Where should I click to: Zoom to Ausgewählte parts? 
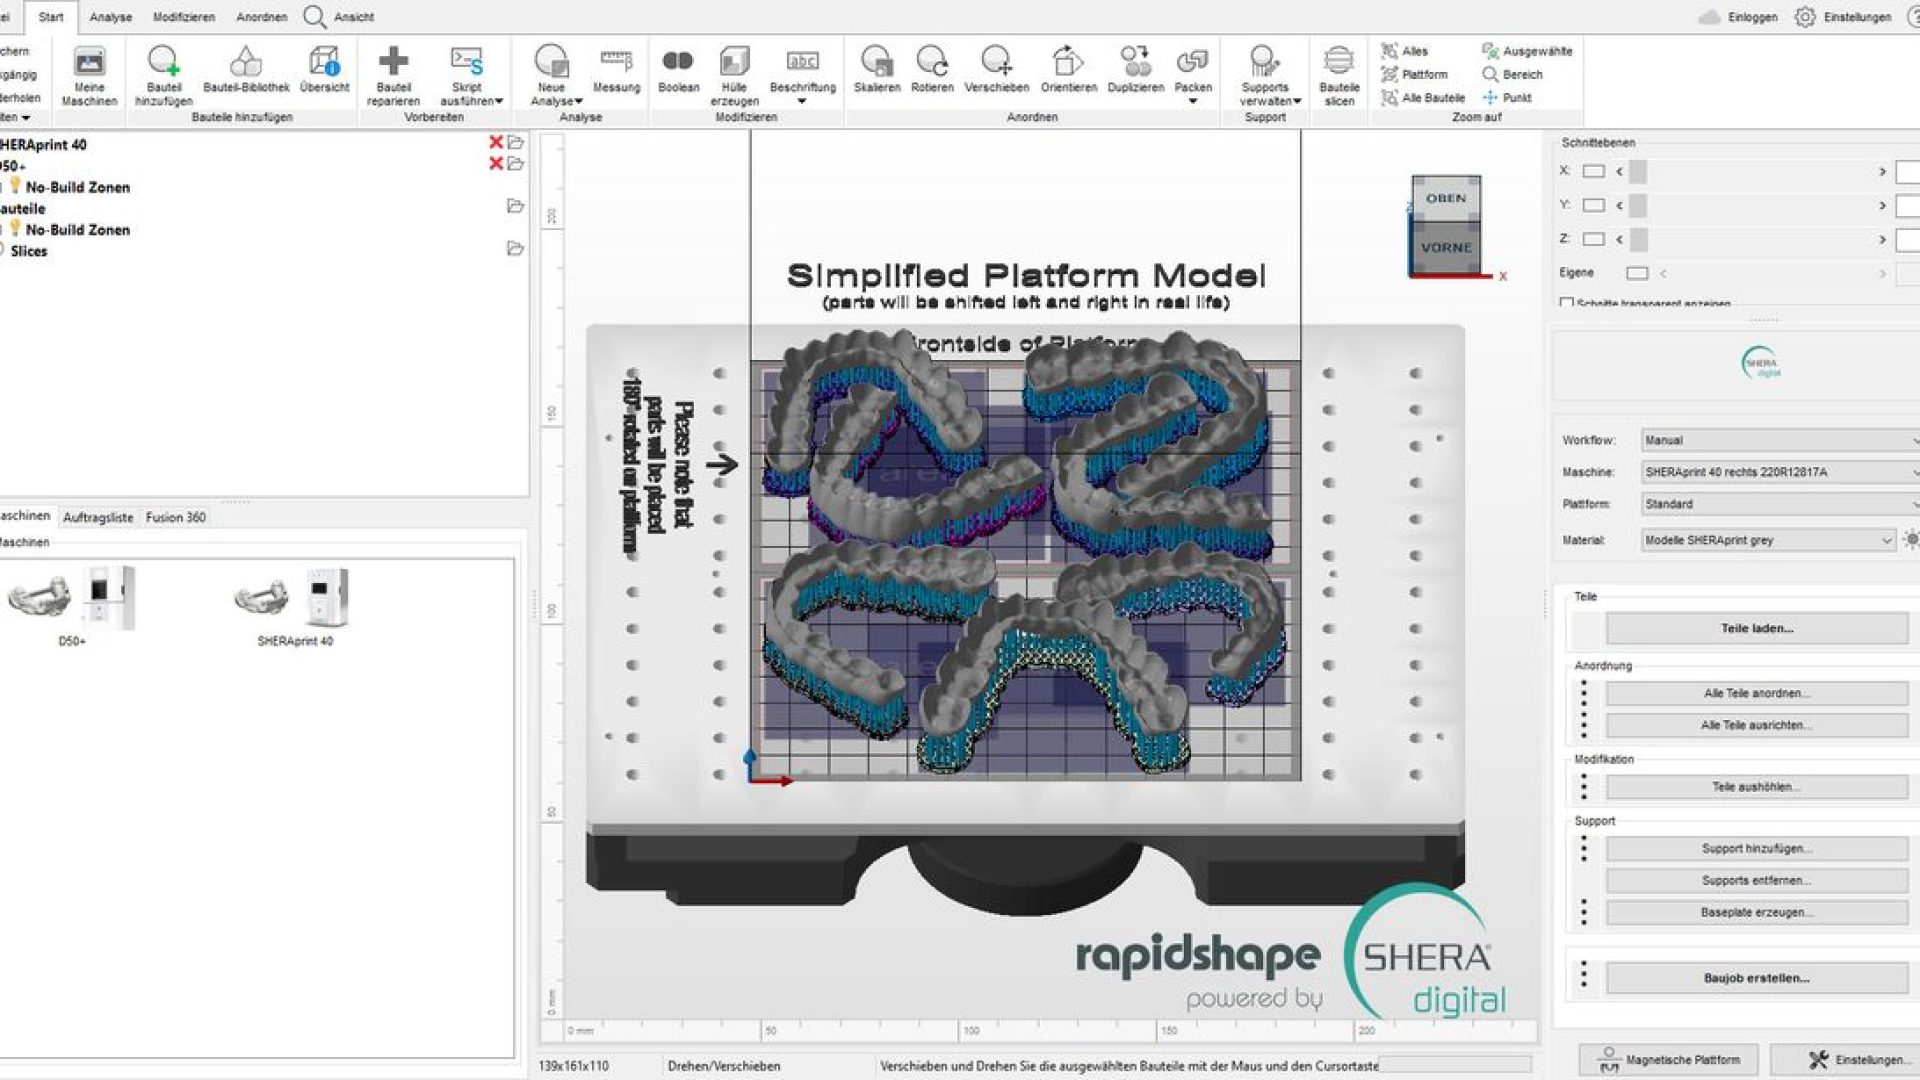[x=1527, y=51]
